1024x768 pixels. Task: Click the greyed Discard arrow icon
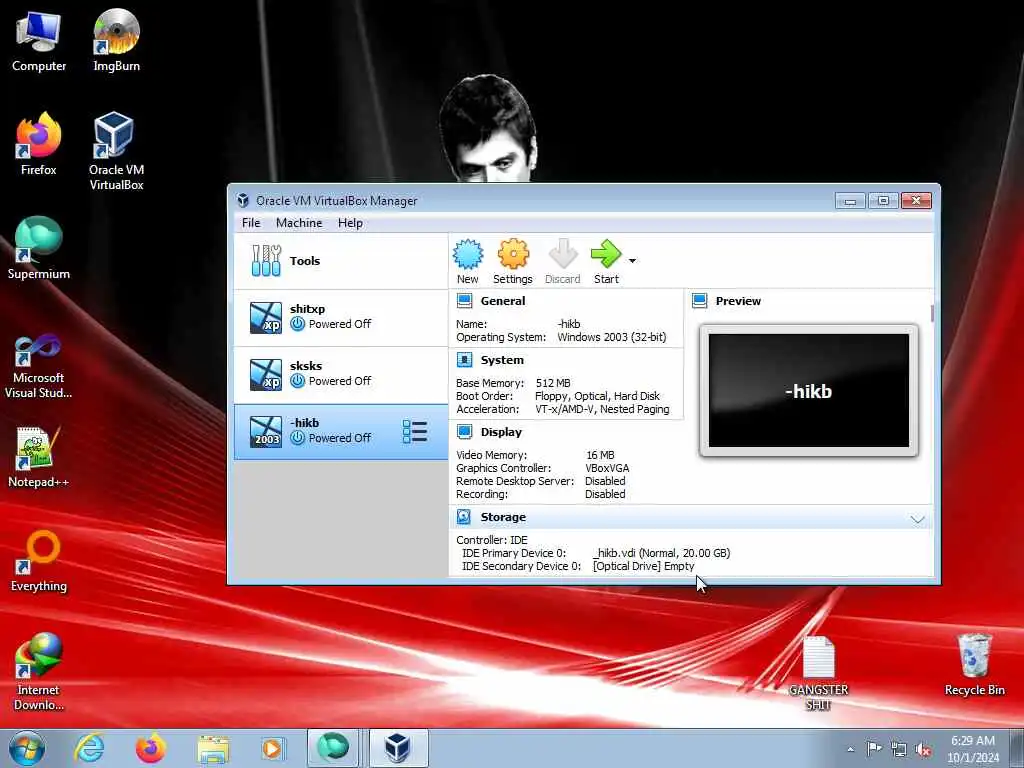click(x=562, y=254)
